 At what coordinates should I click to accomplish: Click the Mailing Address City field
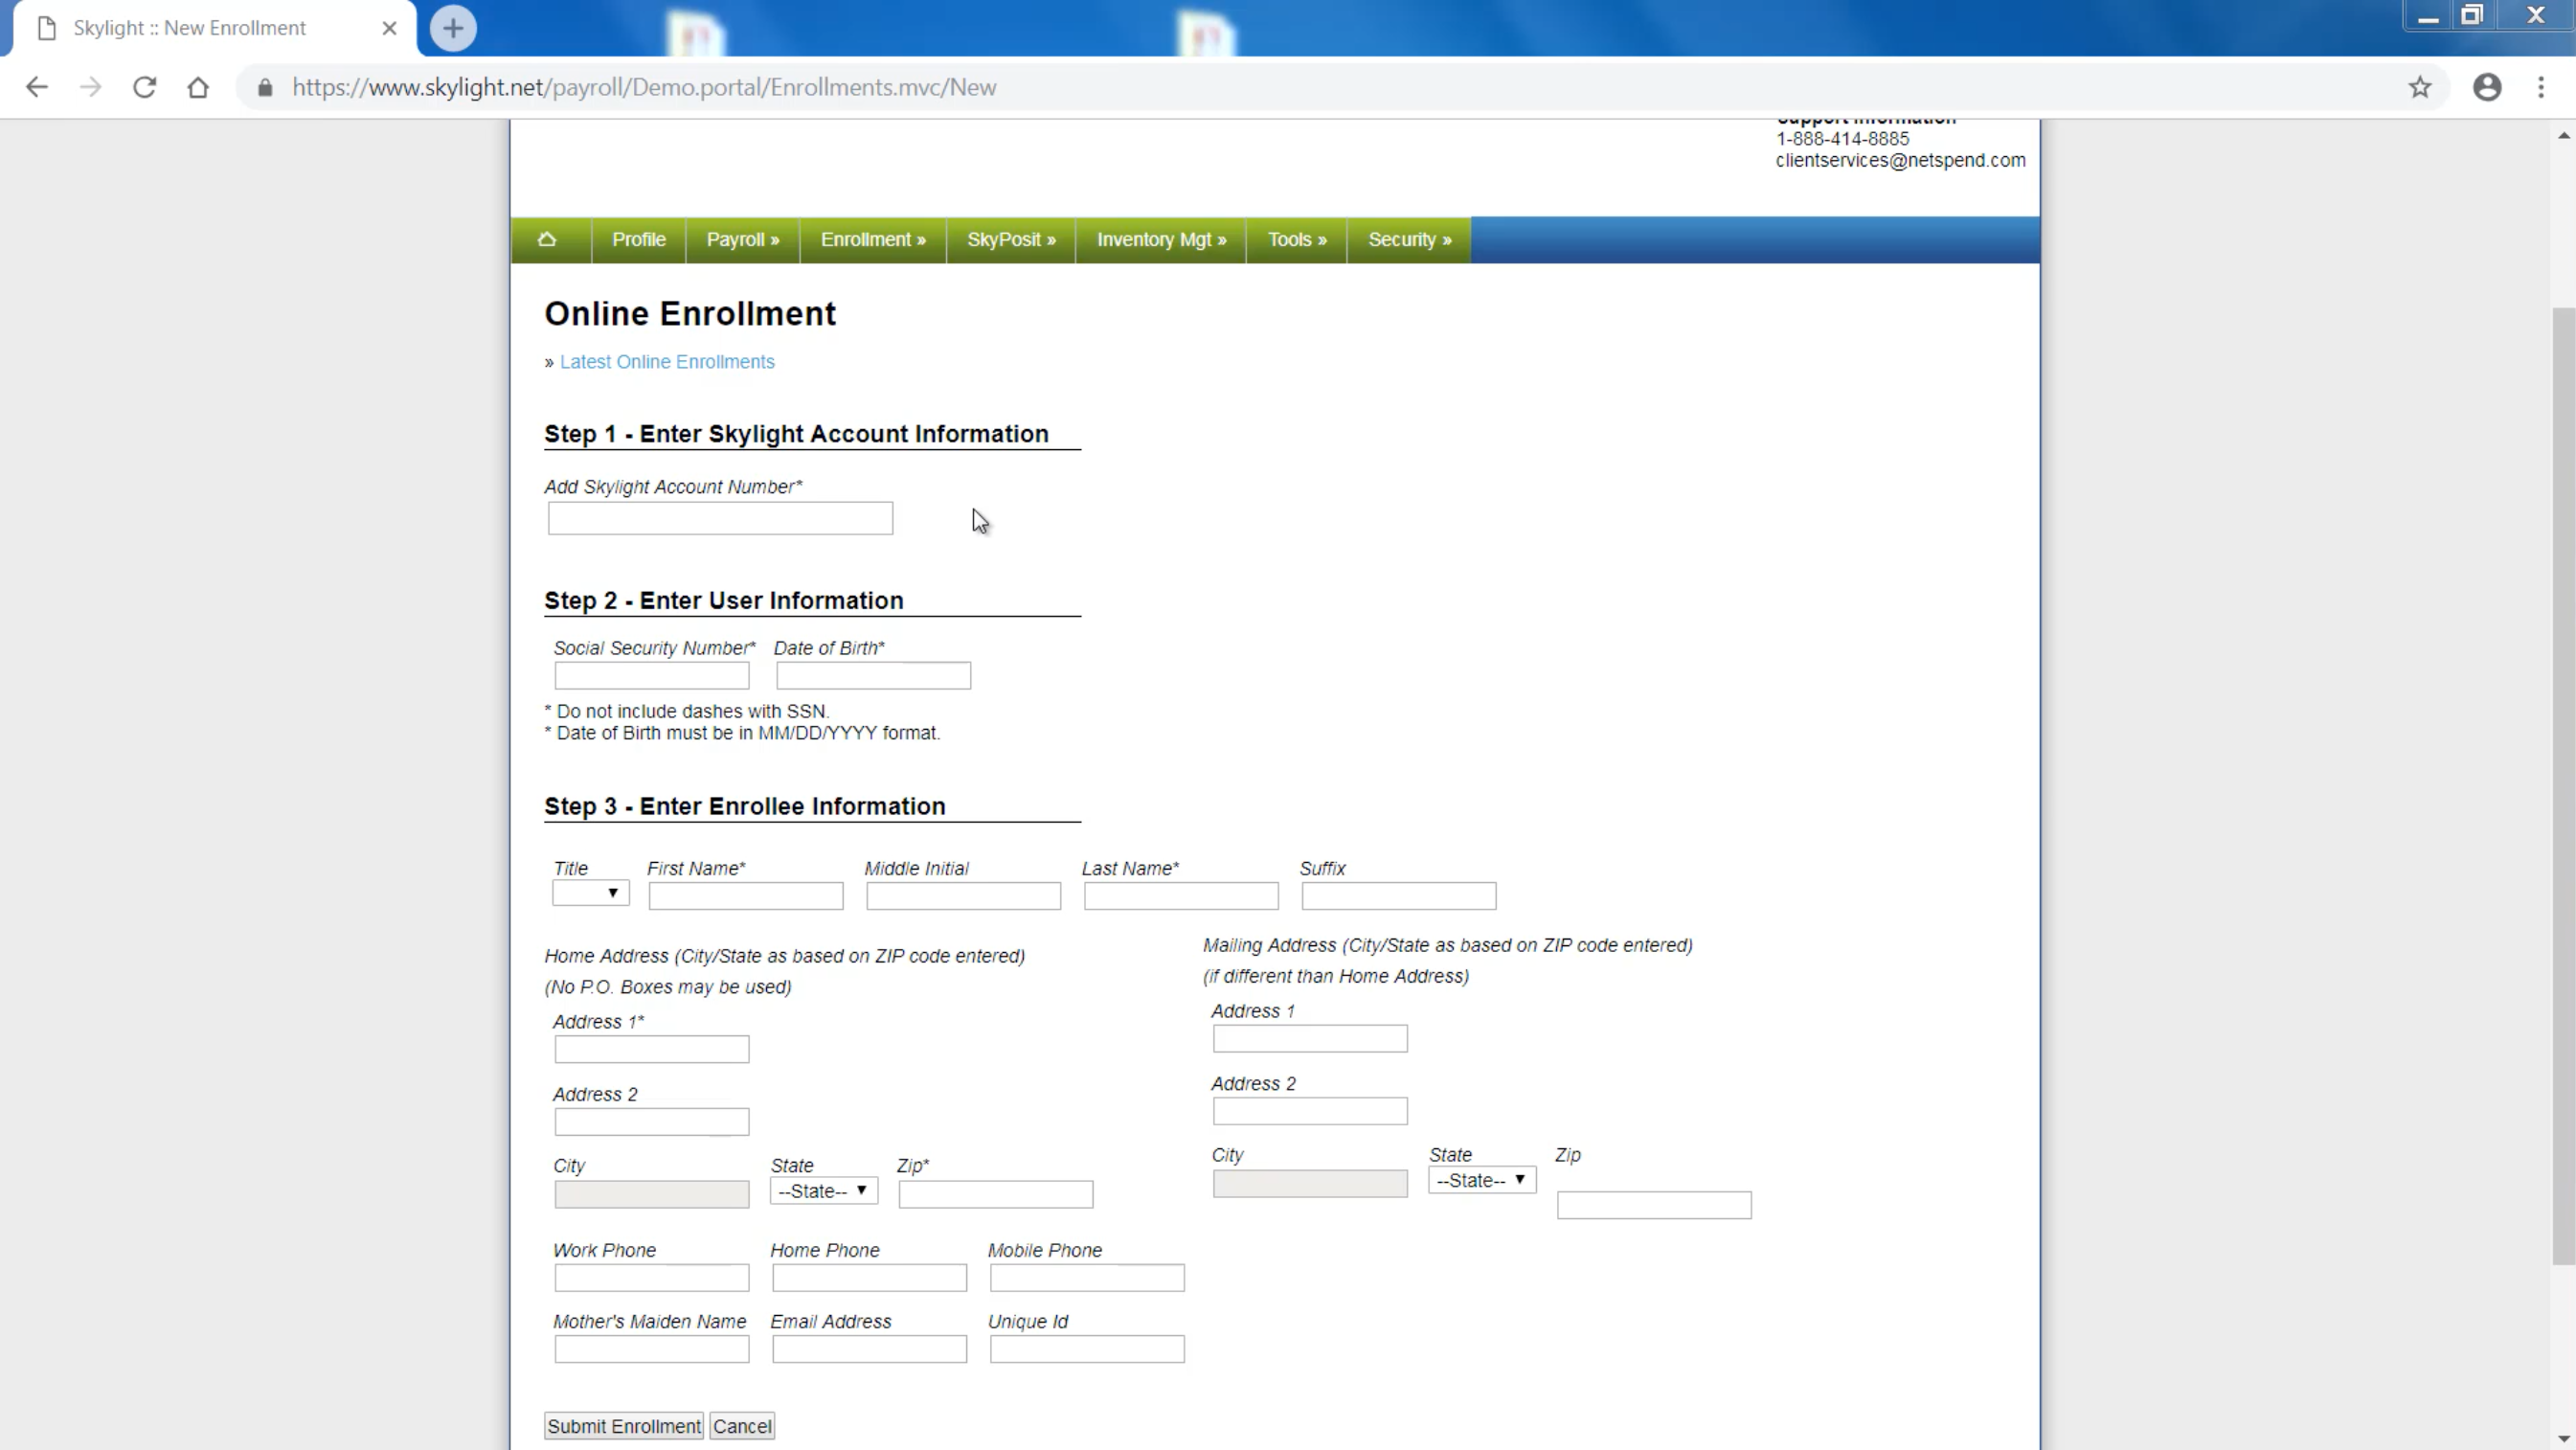[1310, 1184]
